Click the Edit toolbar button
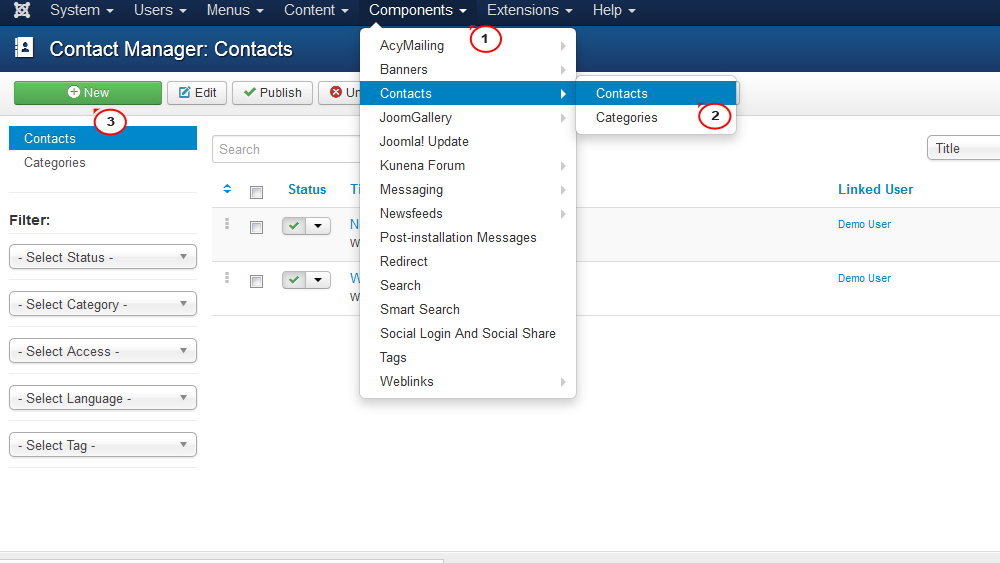1000x563 pixels. tap(197, 92)
